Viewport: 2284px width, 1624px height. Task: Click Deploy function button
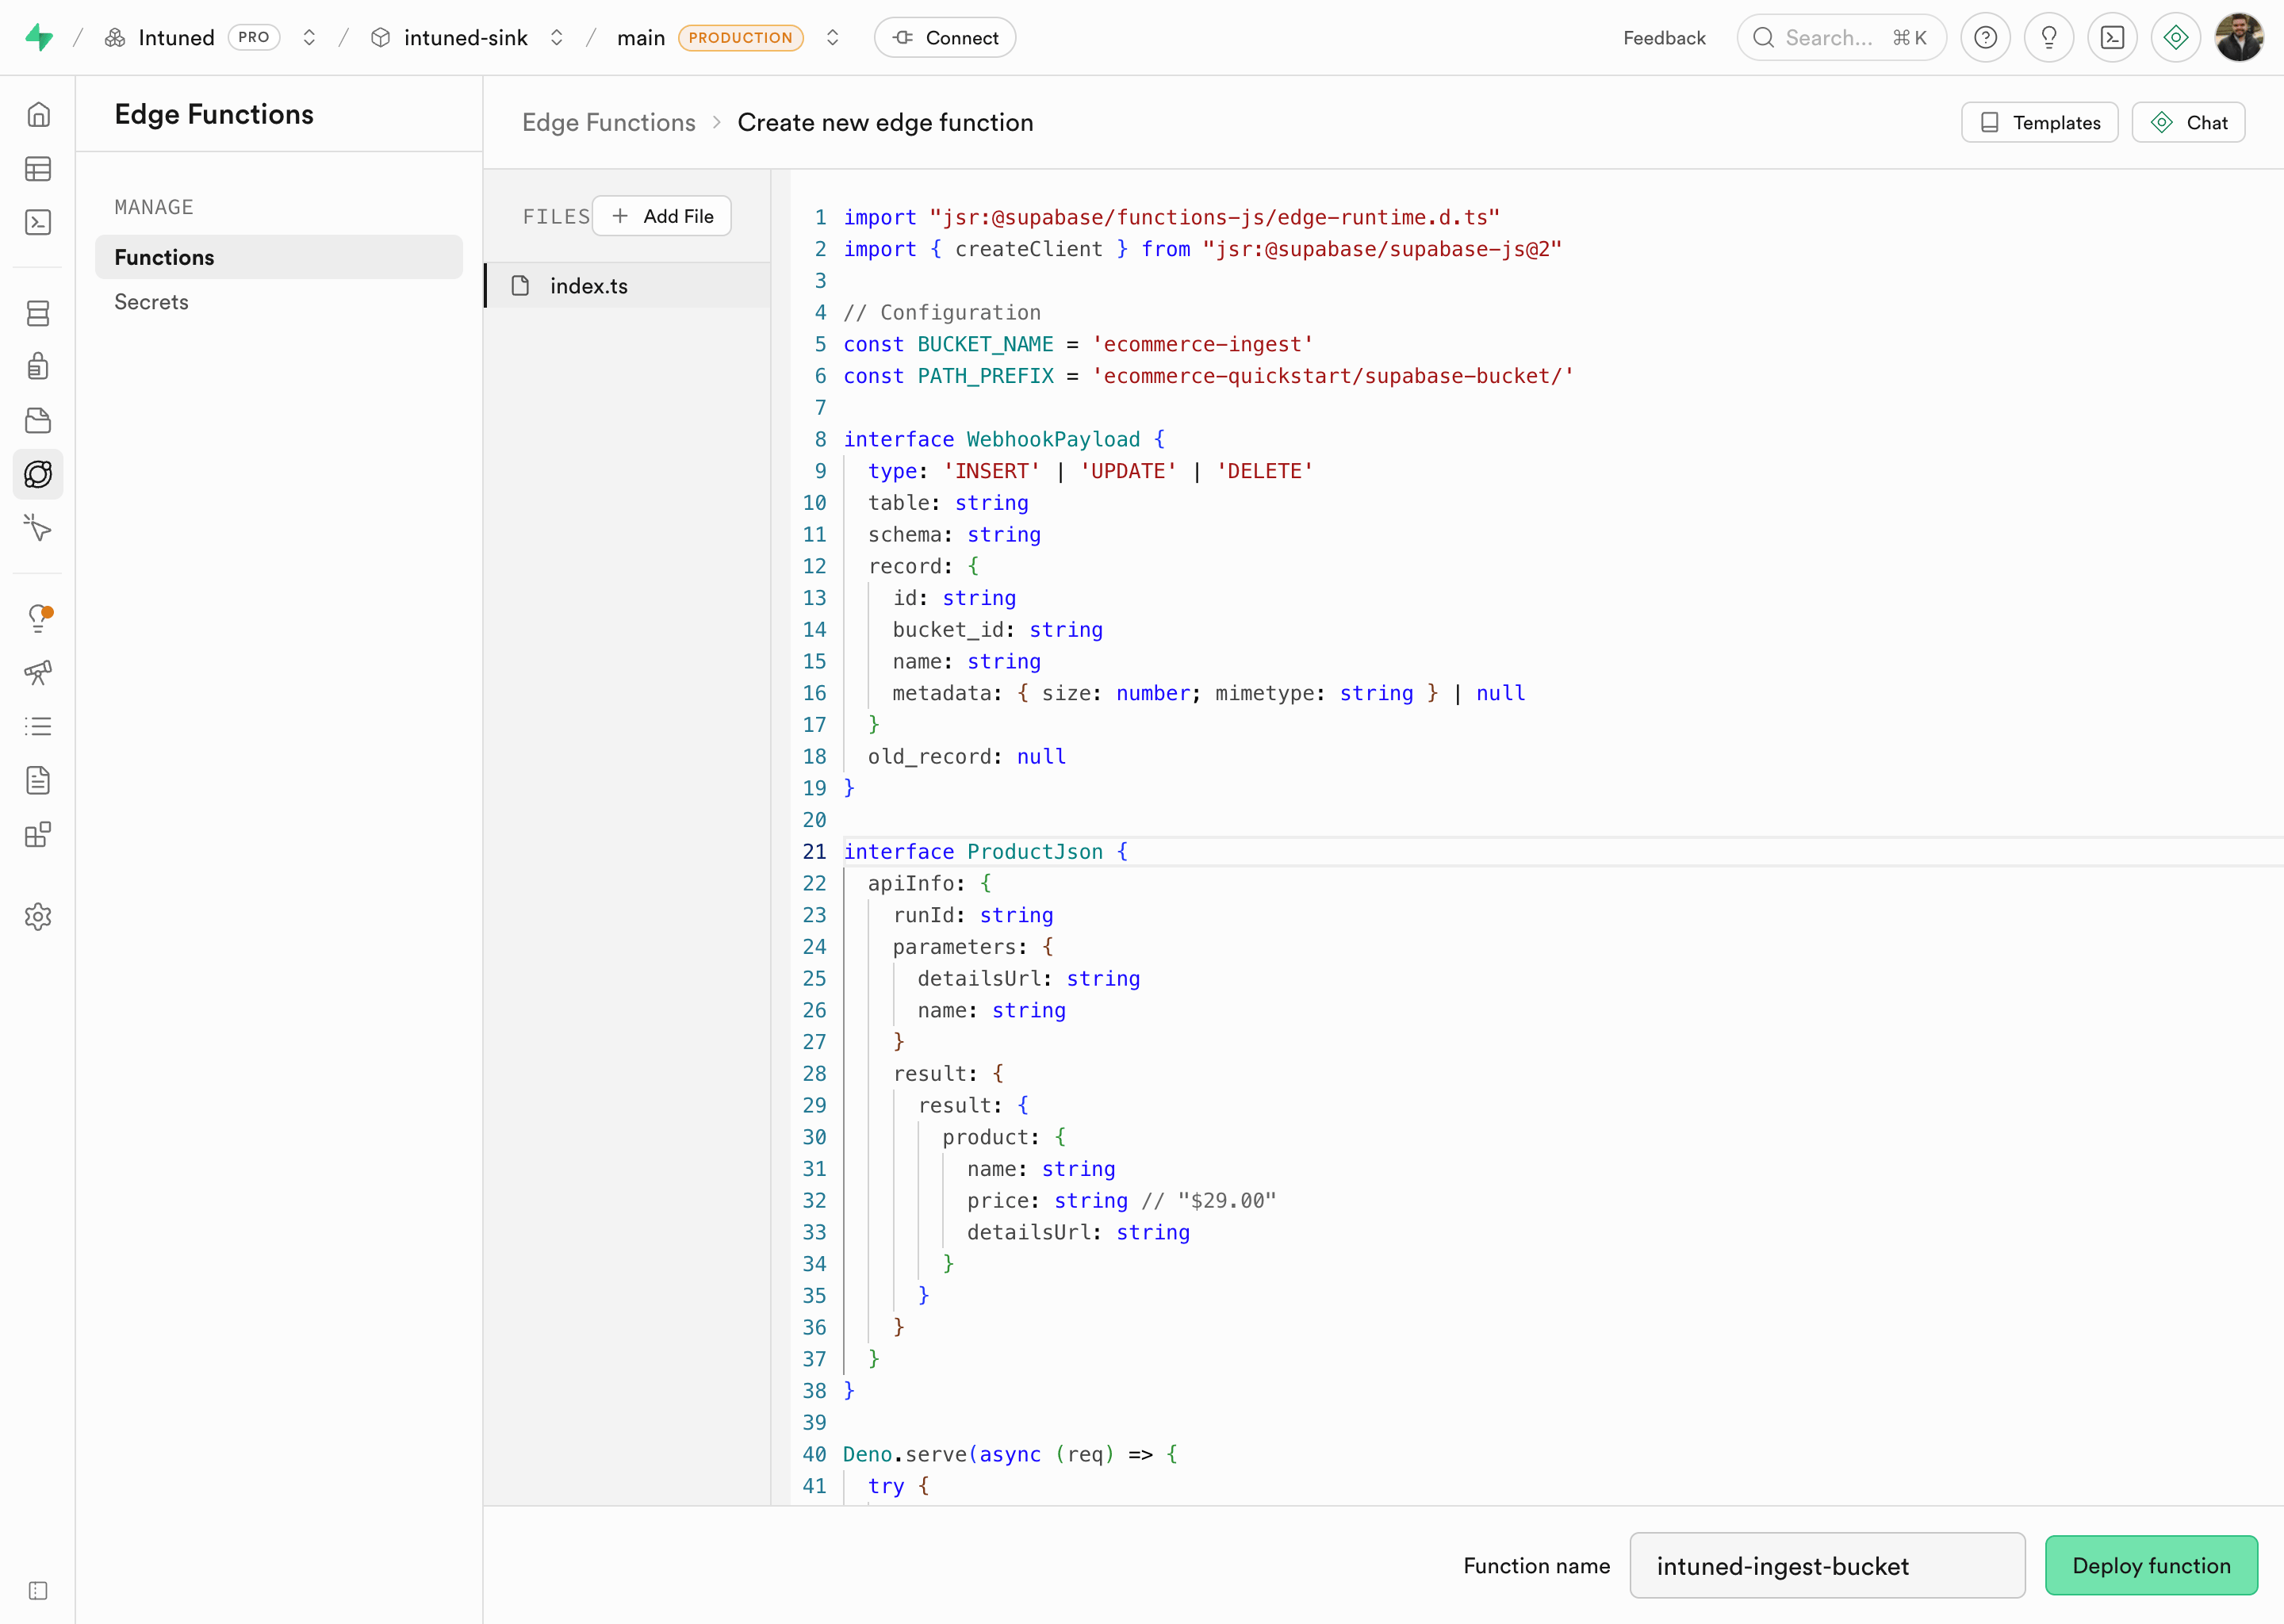(x=2151, y=1565)
